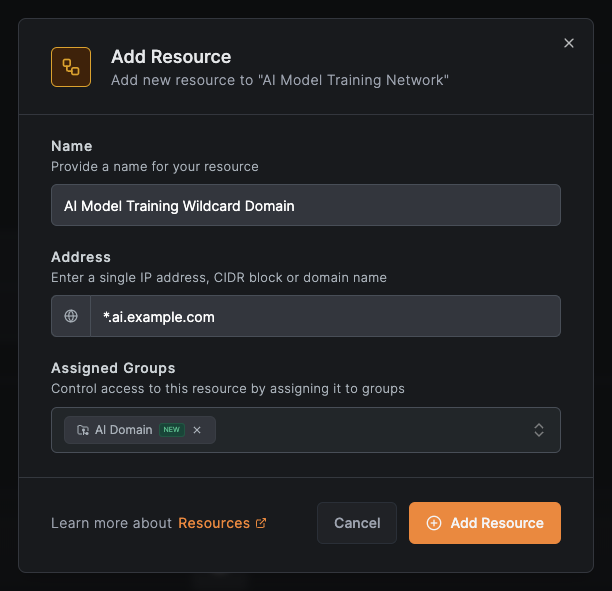Viewport: 612px width, 591px height.
Task: Click the globe icon beside address
Action: click(71, 316)
